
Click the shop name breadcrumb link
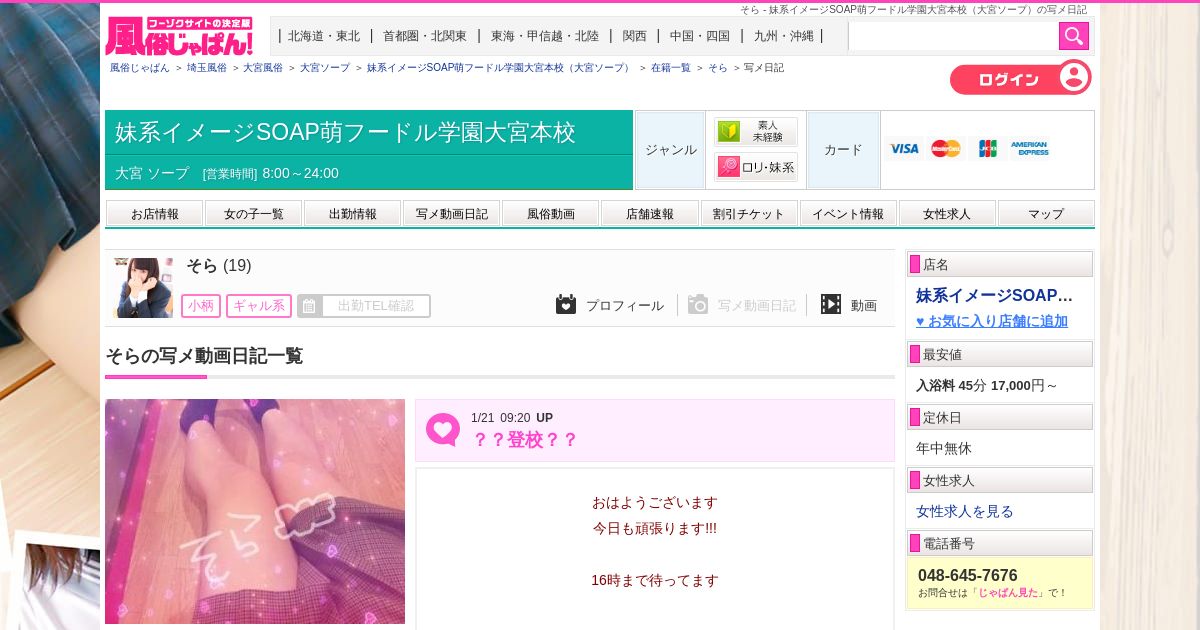499,68
